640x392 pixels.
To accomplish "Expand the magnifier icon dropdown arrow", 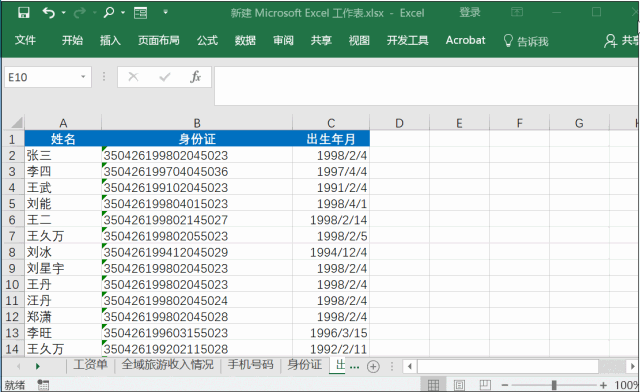I will 123,13.
